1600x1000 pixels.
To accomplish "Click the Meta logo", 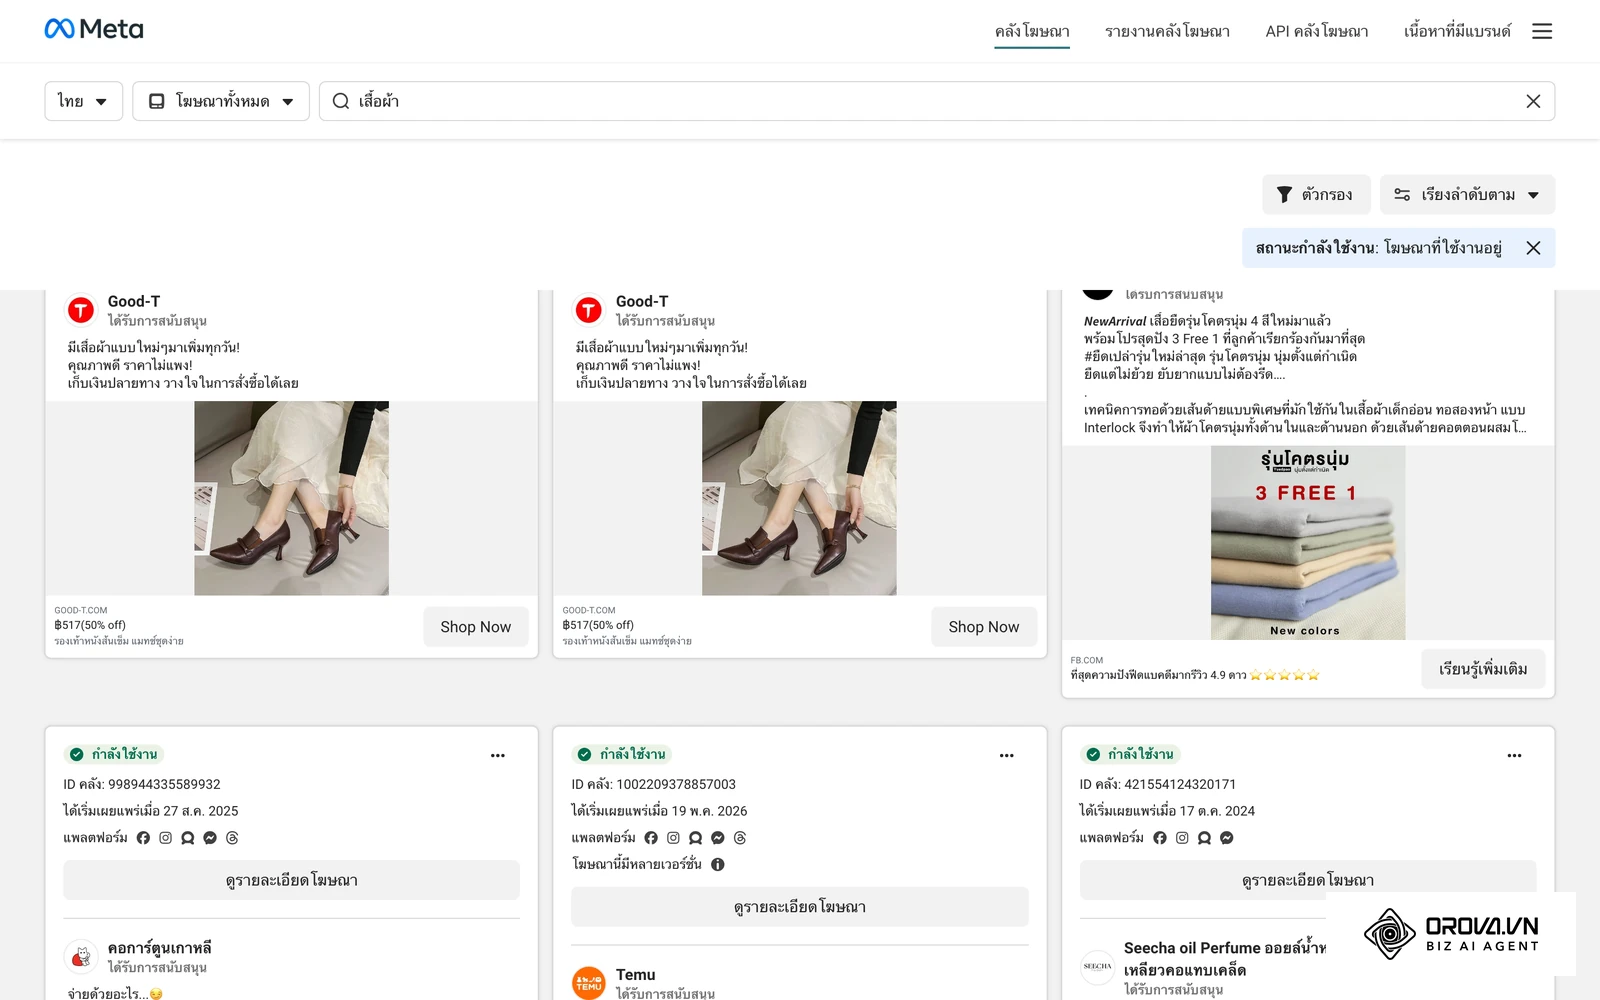I will tap(94, 29).
